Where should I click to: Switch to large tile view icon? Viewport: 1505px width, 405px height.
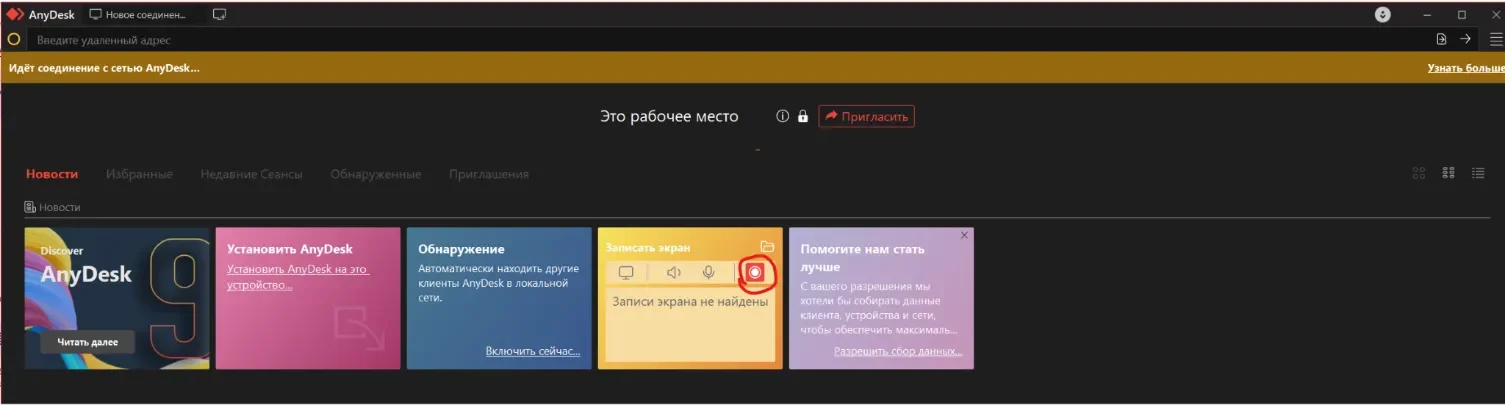click(1418, 173)
